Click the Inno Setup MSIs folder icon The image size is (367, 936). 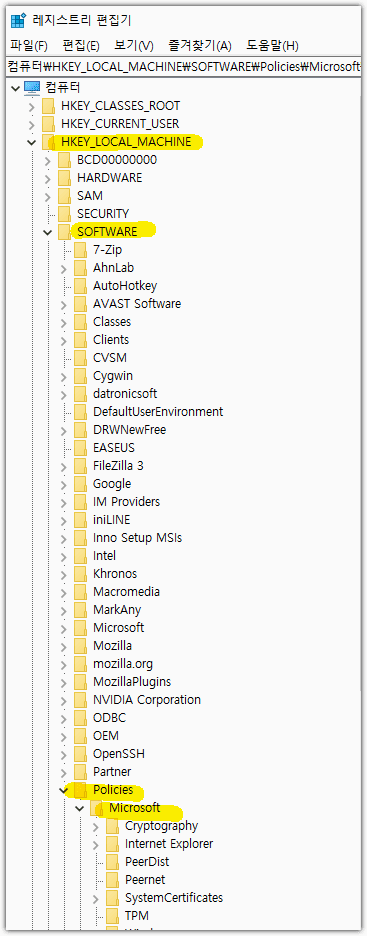click(x=81, y=537)
